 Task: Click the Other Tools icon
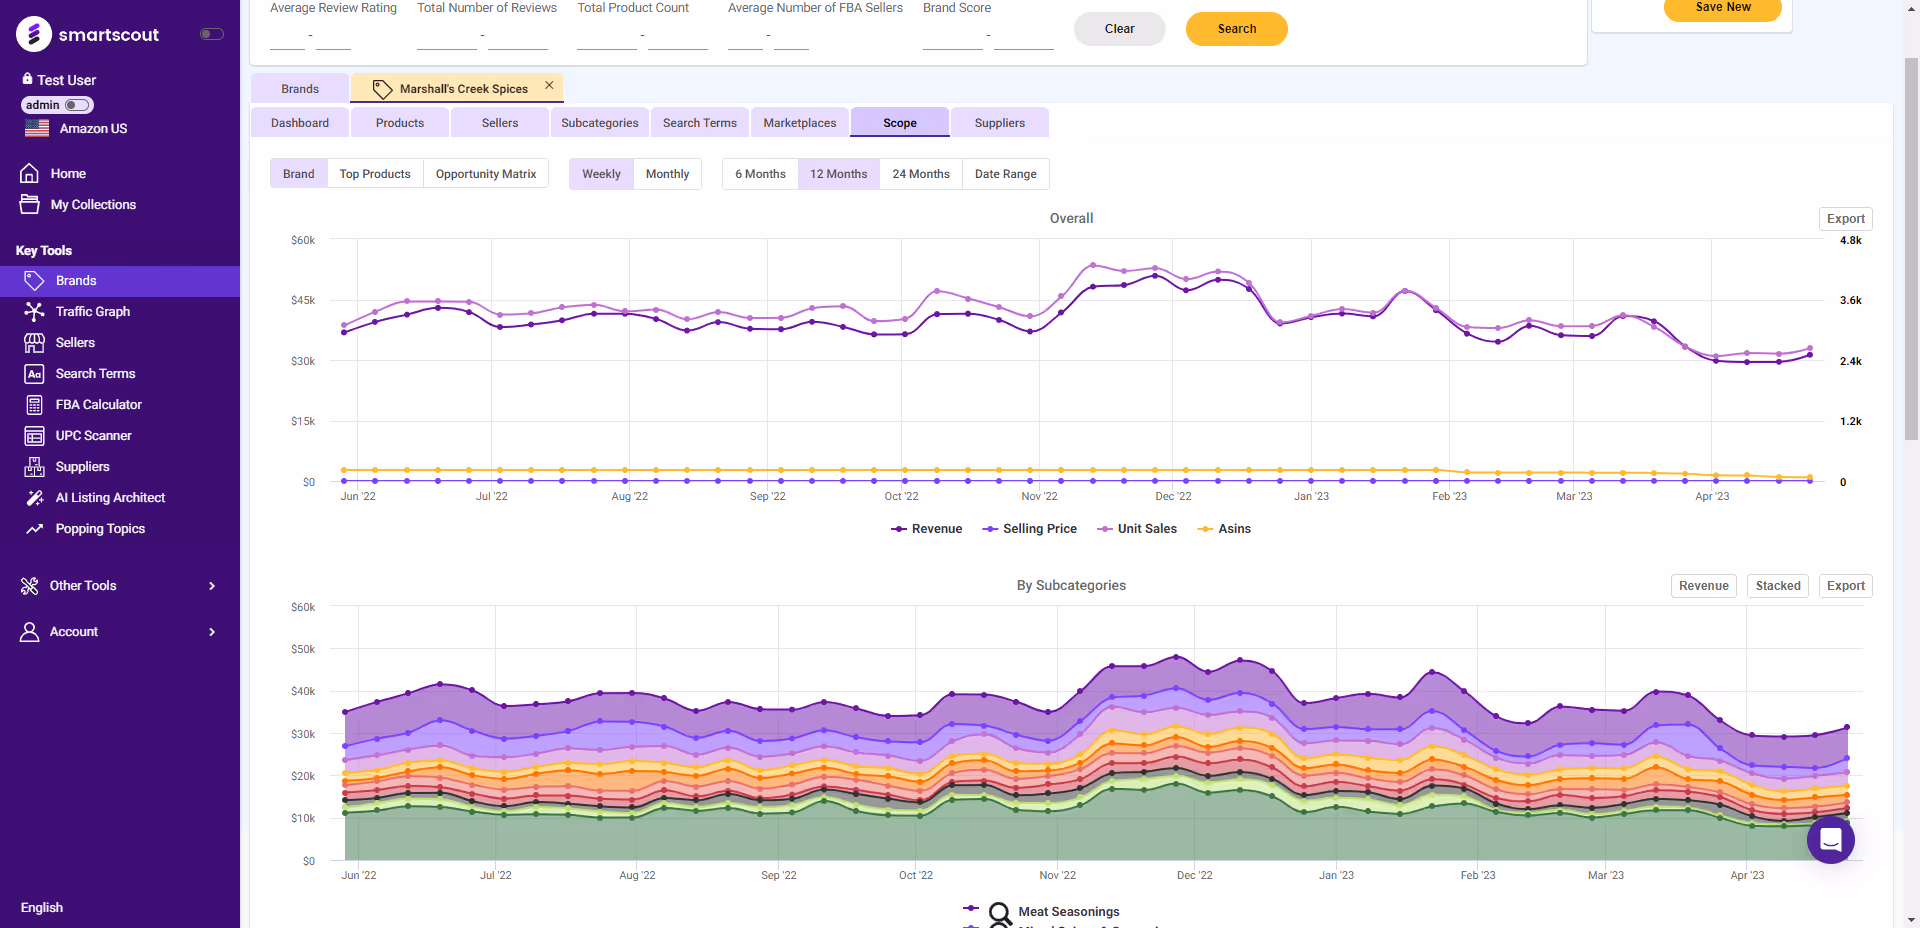pos(30,585)
